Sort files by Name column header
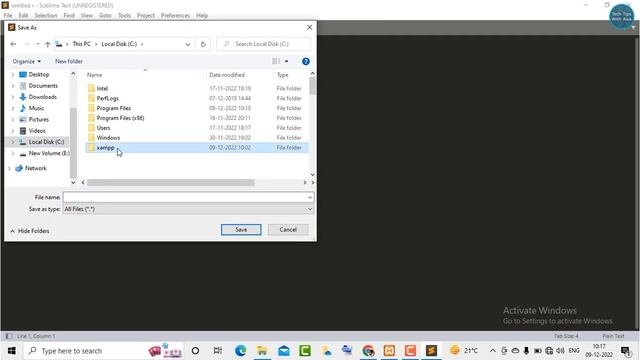Image resolution: width=640 pixels, height=360 pixels. coord(95,75)
